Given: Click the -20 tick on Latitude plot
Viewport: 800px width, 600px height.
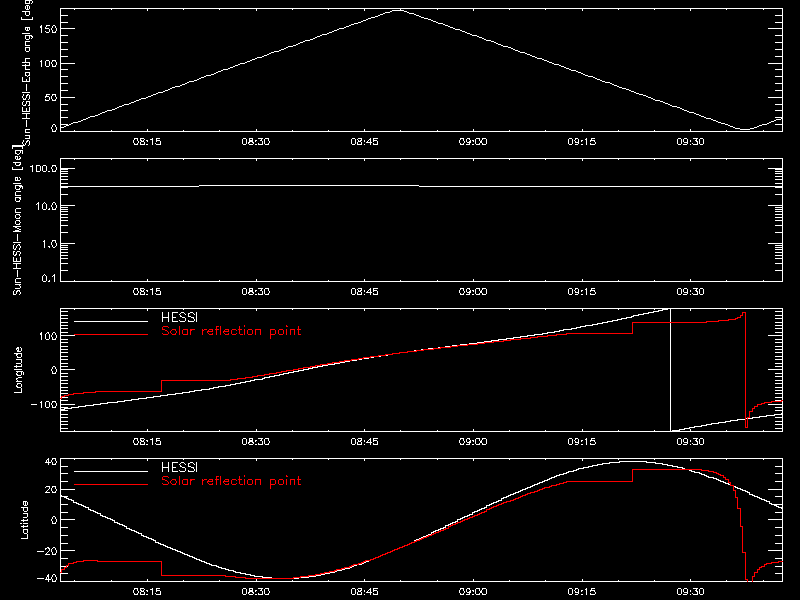Looking at the screenshot, I should 47,551.
